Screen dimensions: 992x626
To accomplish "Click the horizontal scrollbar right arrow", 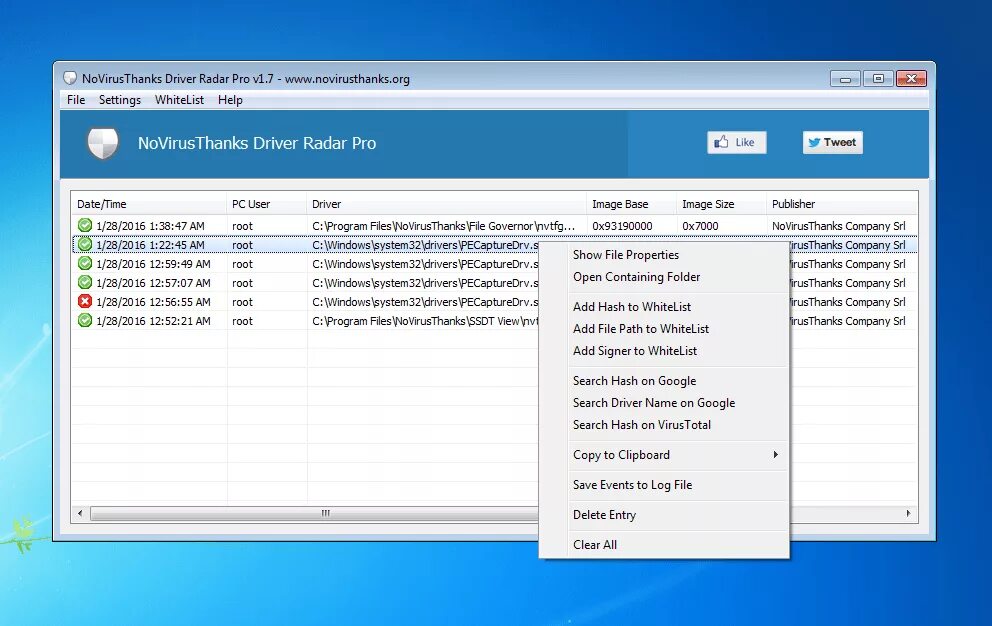I will pyautogui.click(x=908, y=513).
